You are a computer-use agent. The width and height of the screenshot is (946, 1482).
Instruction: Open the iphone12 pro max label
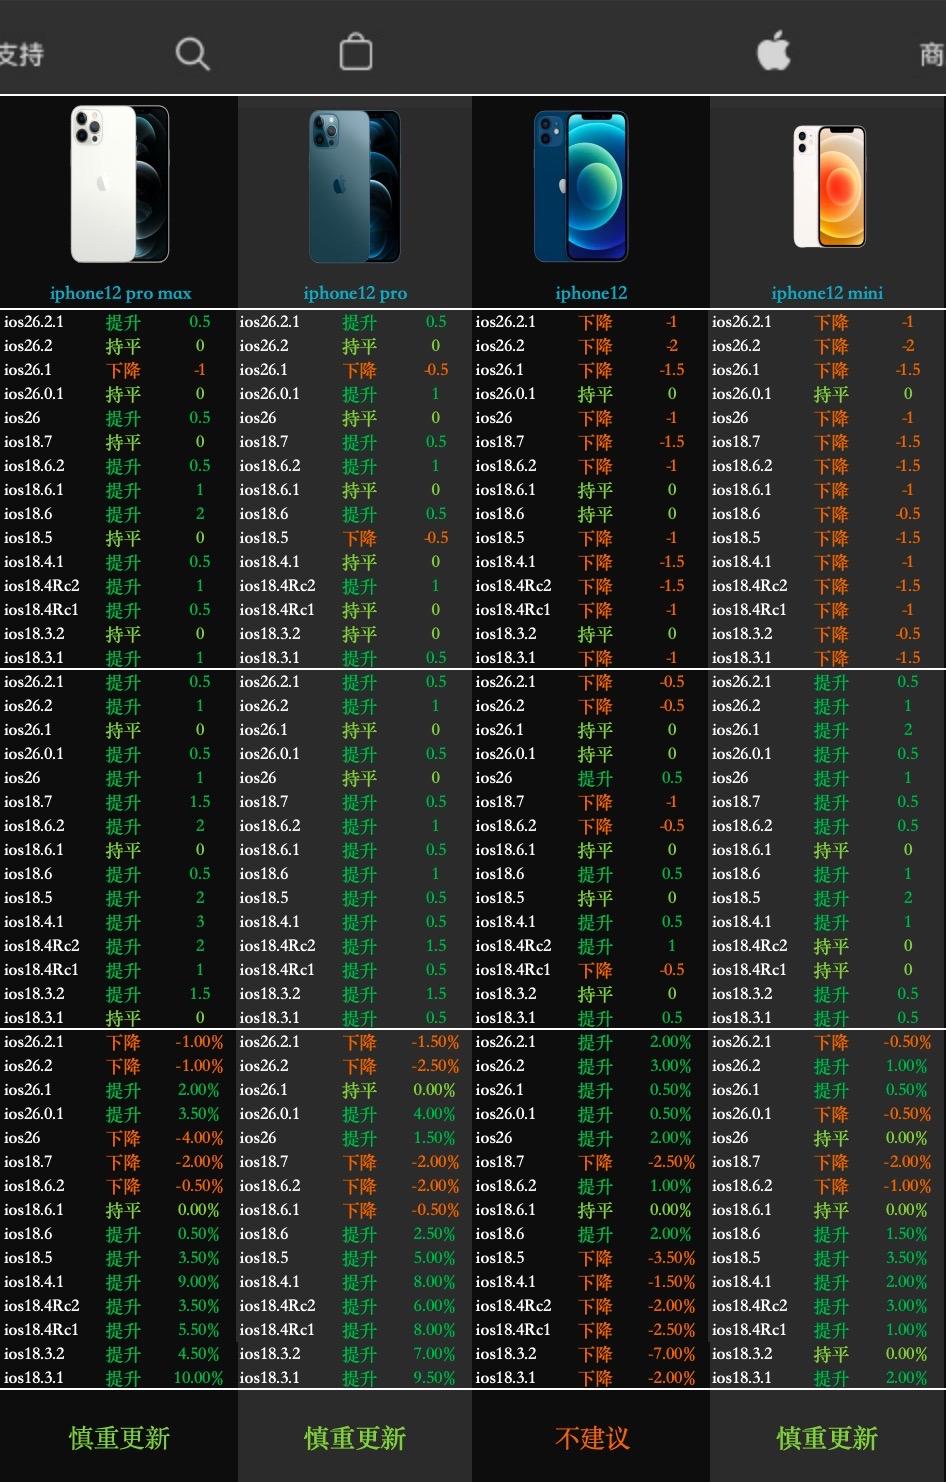120,293
